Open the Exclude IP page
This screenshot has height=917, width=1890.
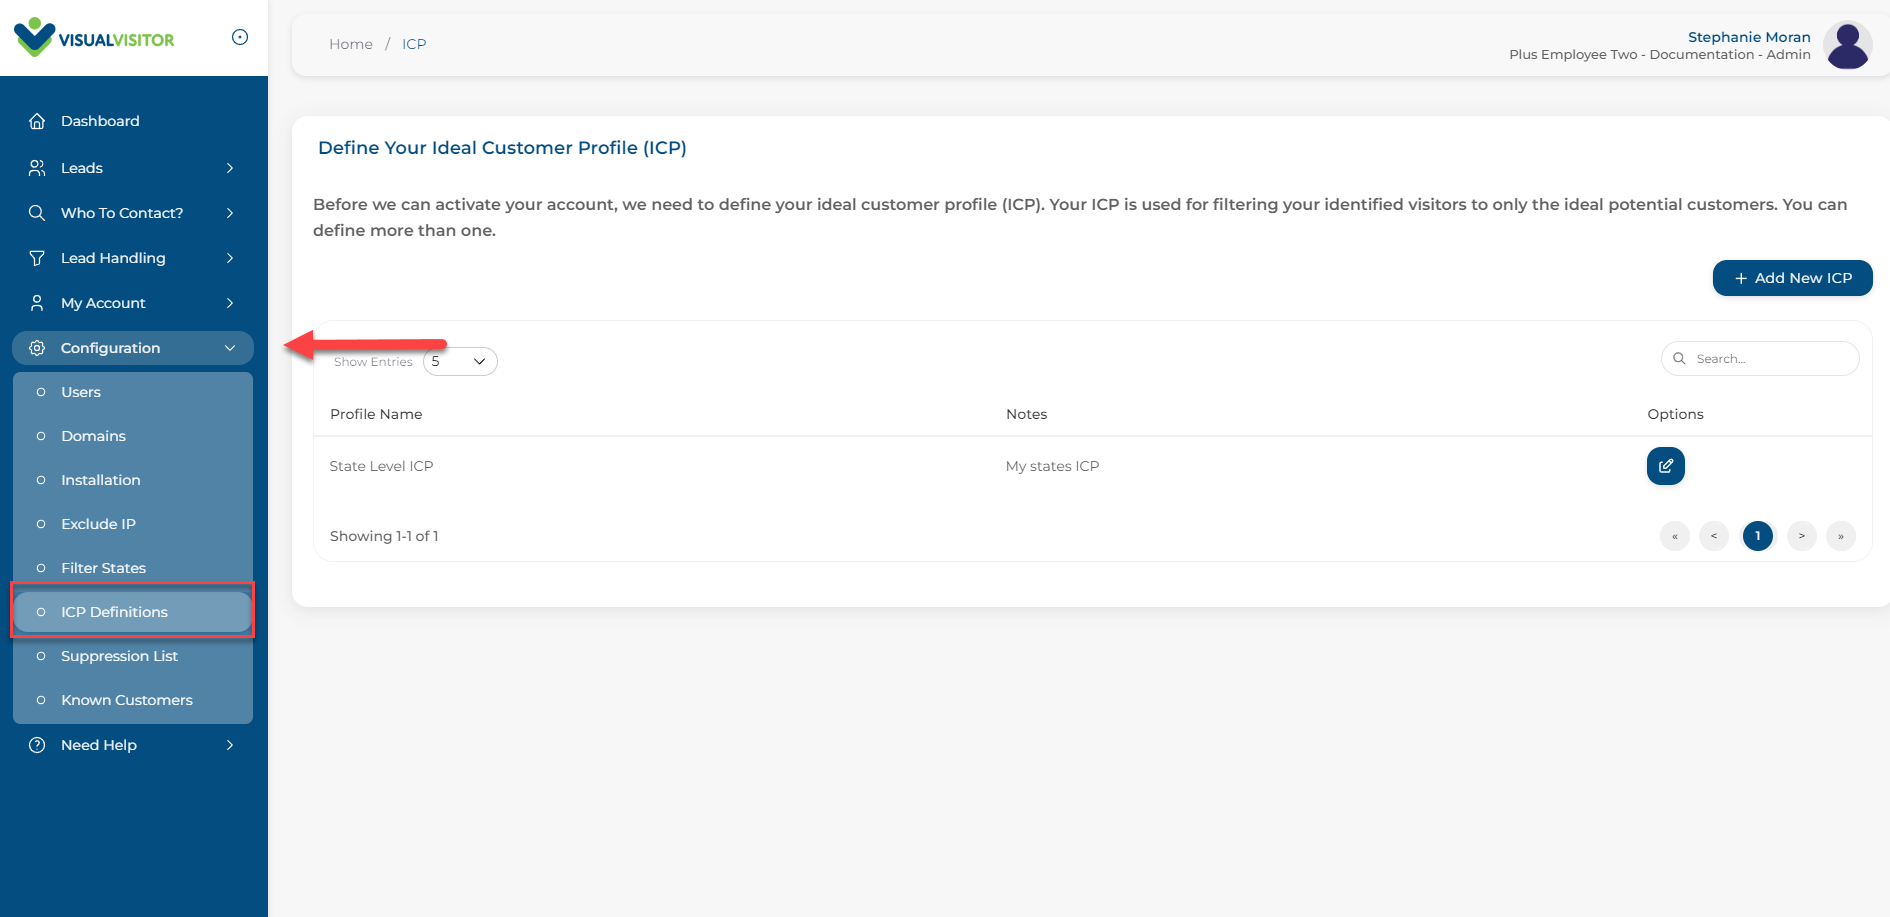coord(133,524)
